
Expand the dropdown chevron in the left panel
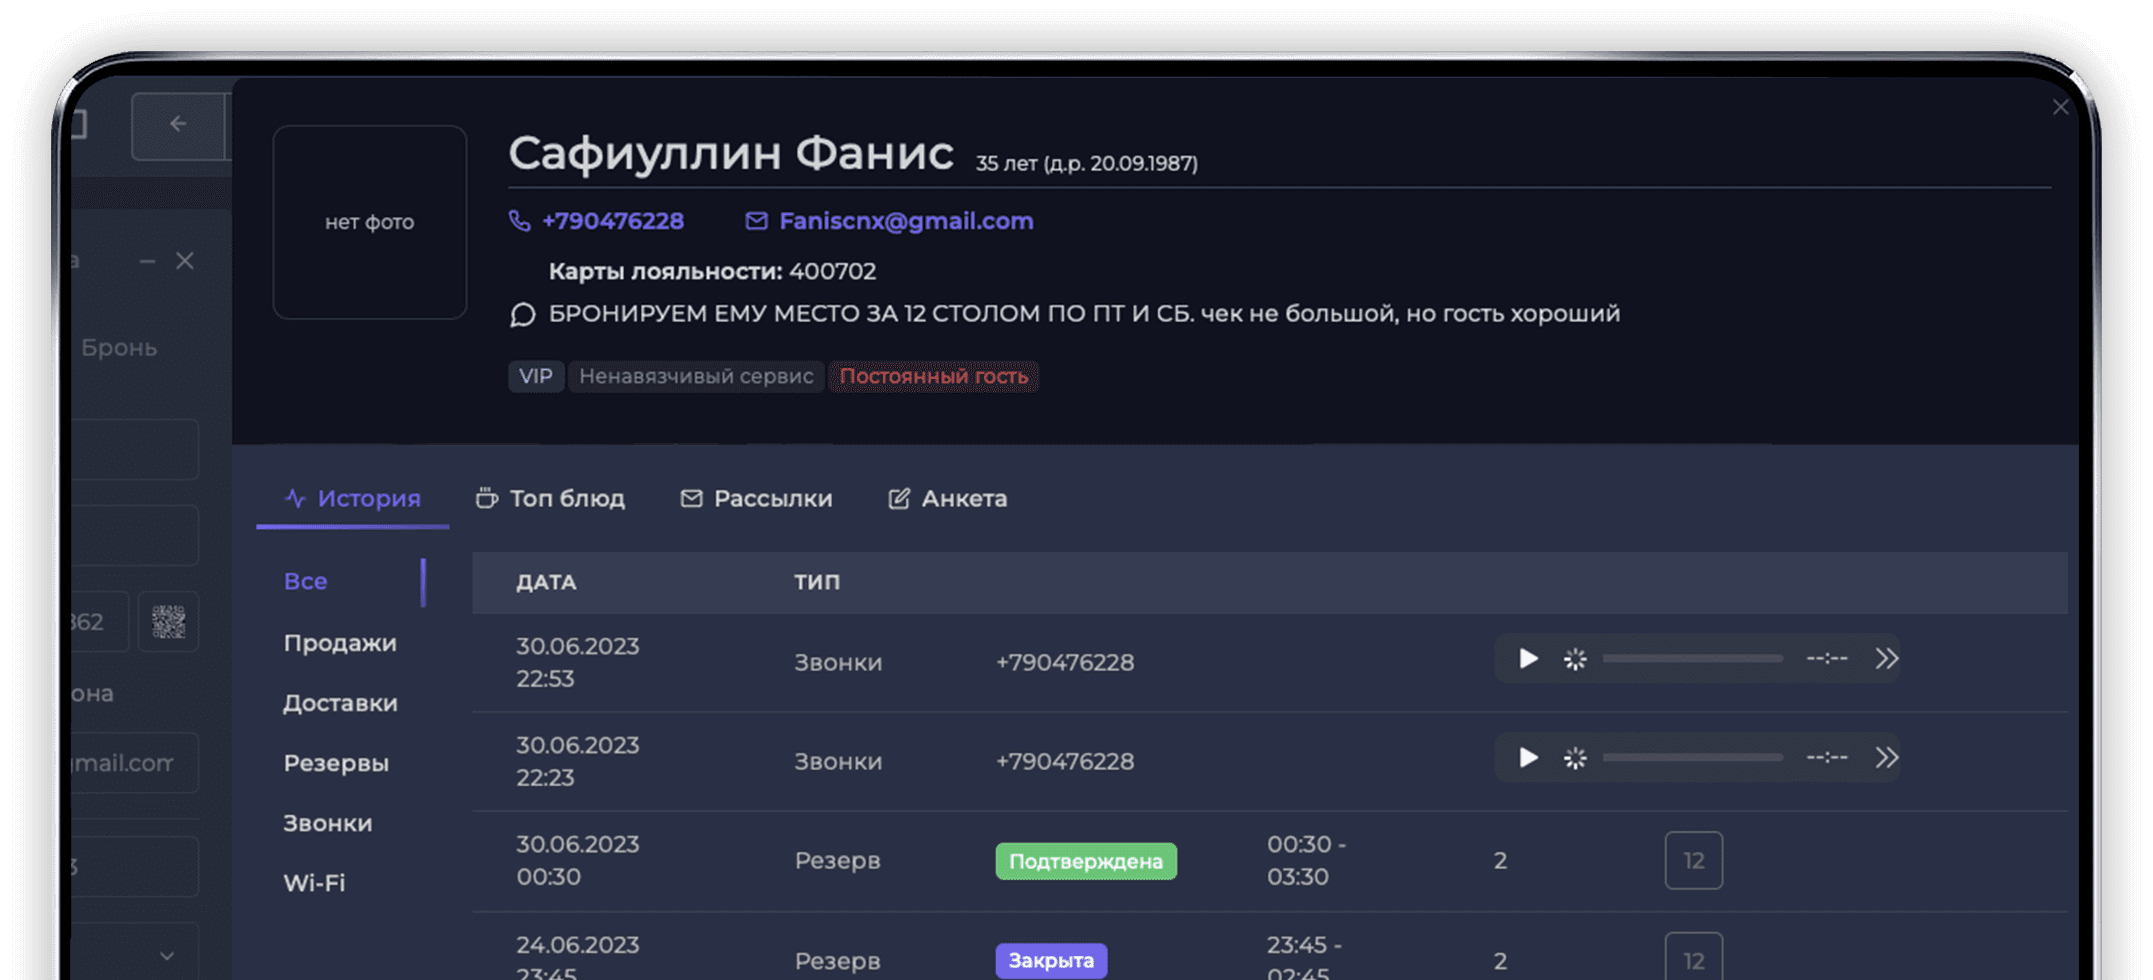167,956
